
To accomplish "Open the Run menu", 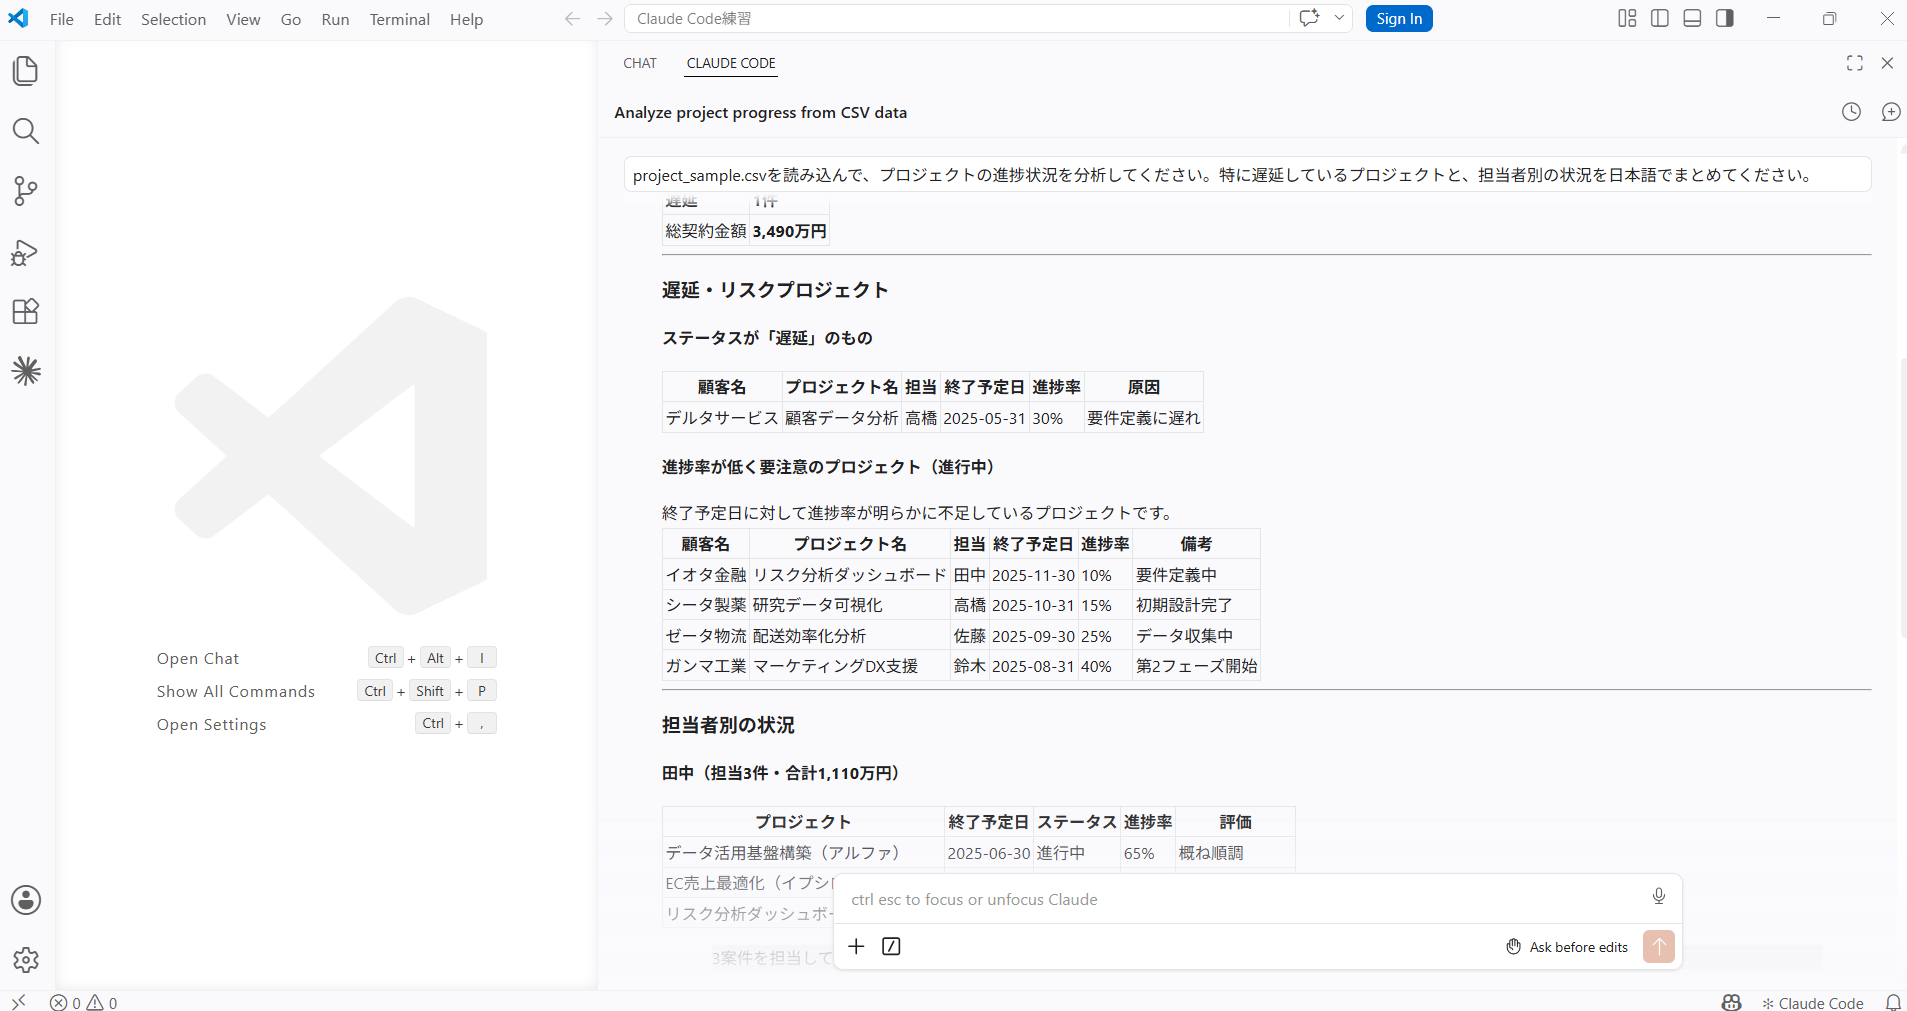I will [x=335, y=19].
